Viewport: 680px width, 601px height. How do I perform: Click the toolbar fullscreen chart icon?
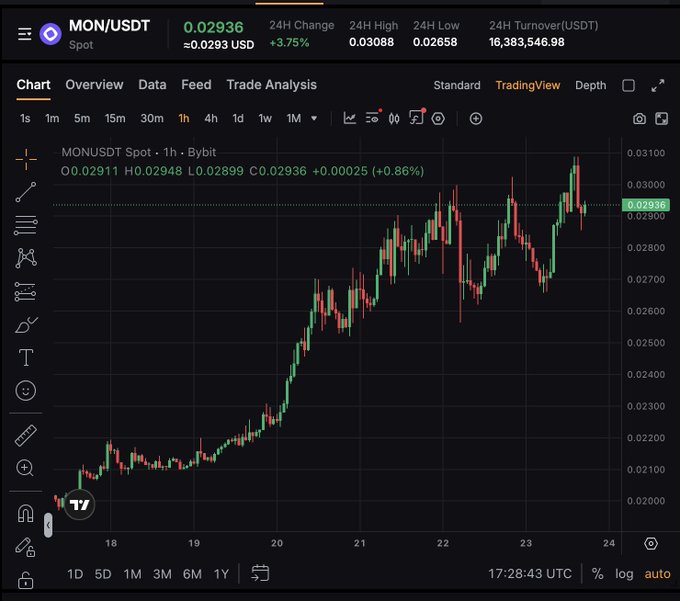pos(661,118)
